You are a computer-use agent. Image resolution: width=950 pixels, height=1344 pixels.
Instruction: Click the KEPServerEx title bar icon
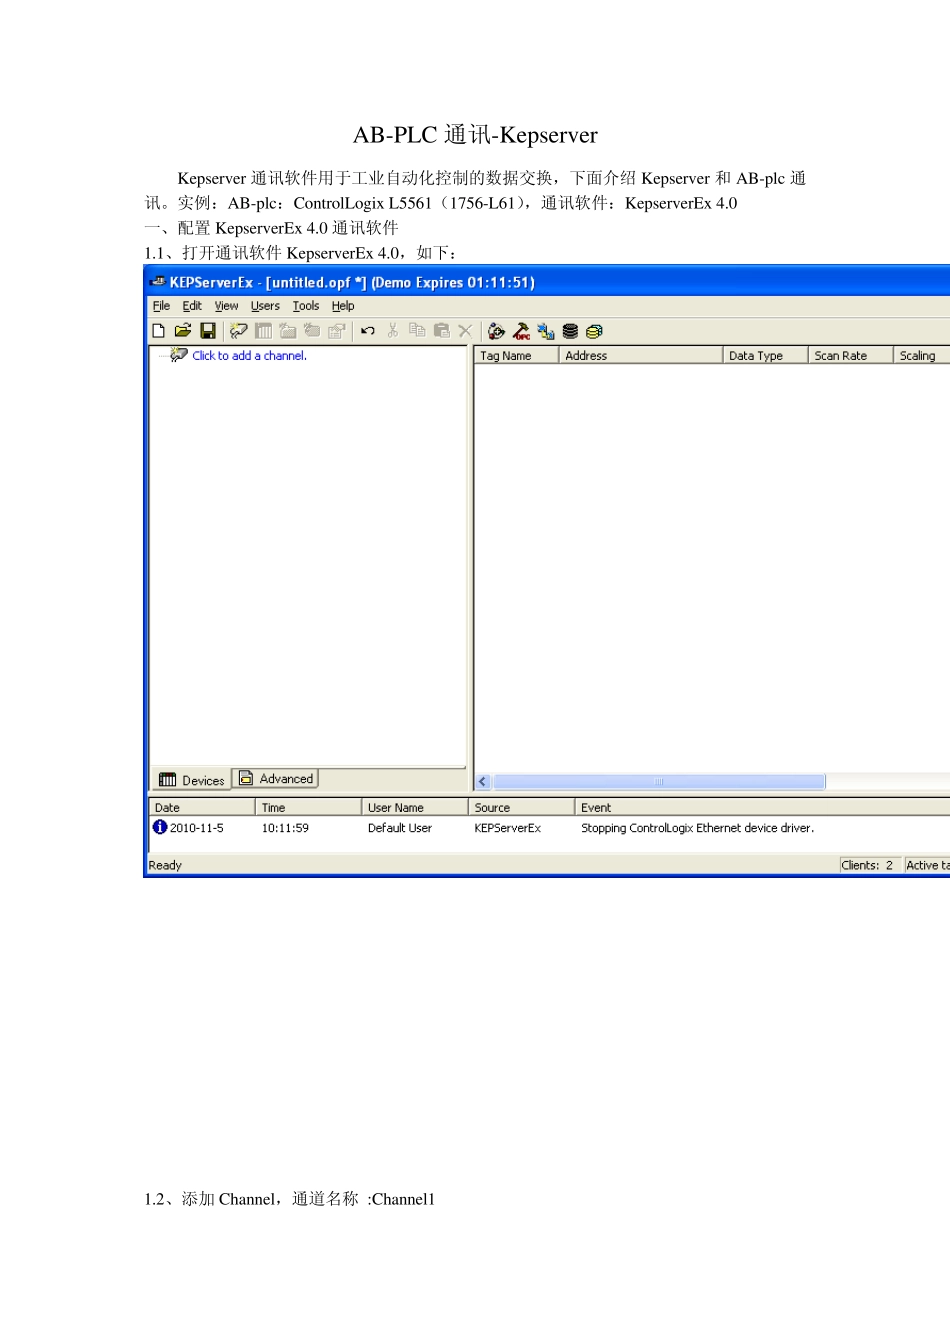point(158,282)
